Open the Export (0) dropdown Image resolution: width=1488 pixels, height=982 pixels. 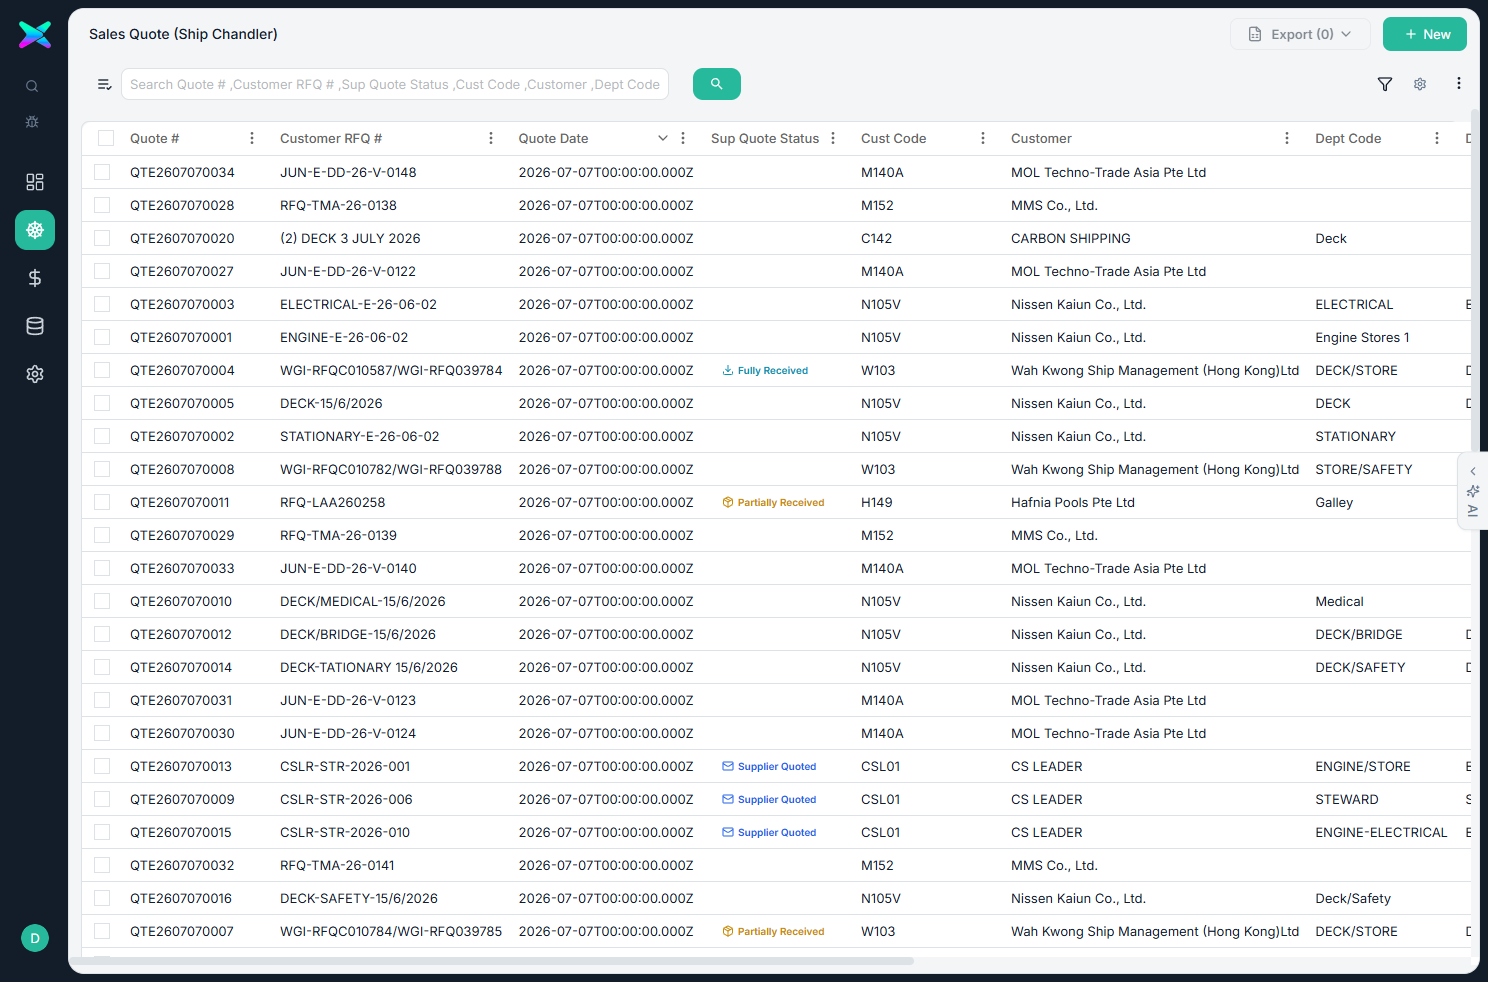pyautogui.click(x=1300, y=34)
